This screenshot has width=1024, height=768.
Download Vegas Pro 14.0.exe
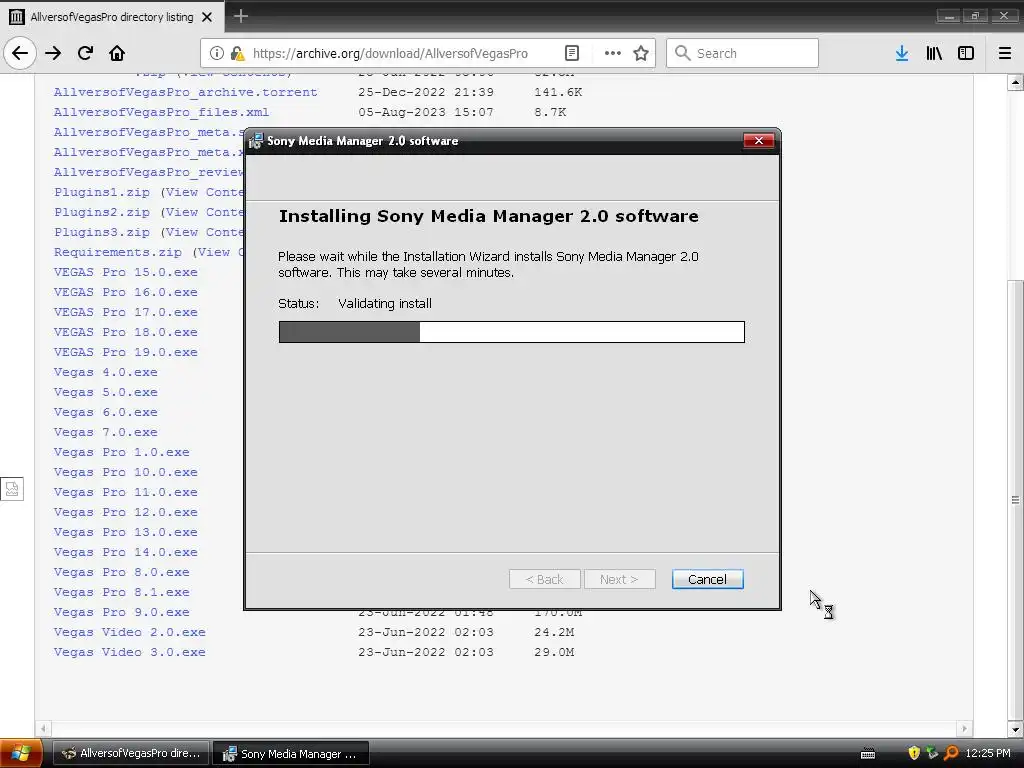[125, 552]
